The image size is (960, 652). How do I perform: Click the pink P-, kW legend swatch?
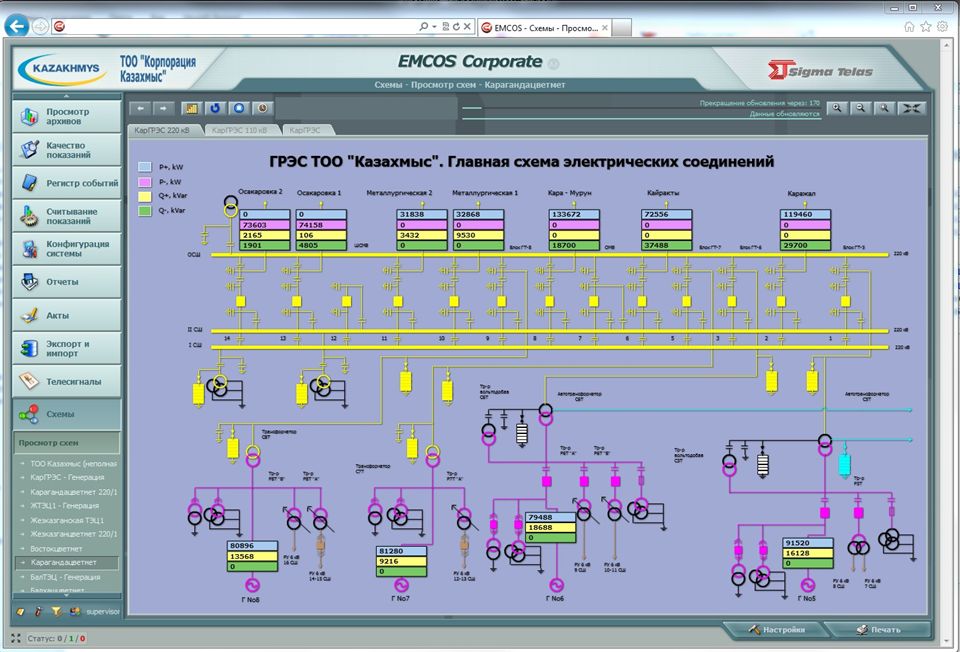point(145,182)
